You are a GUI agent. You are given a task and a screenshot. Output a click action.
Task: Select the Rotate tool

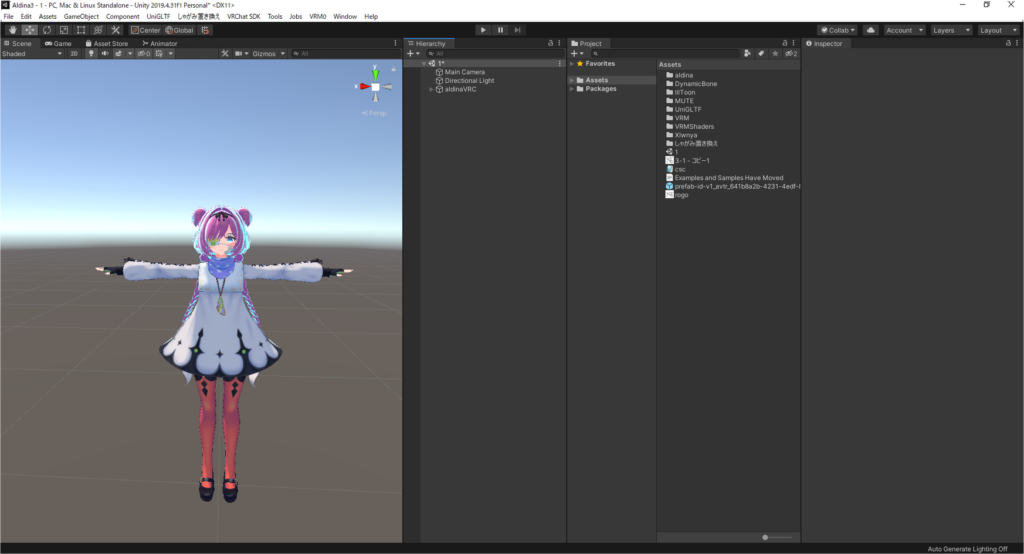click(x=47, y=30)
